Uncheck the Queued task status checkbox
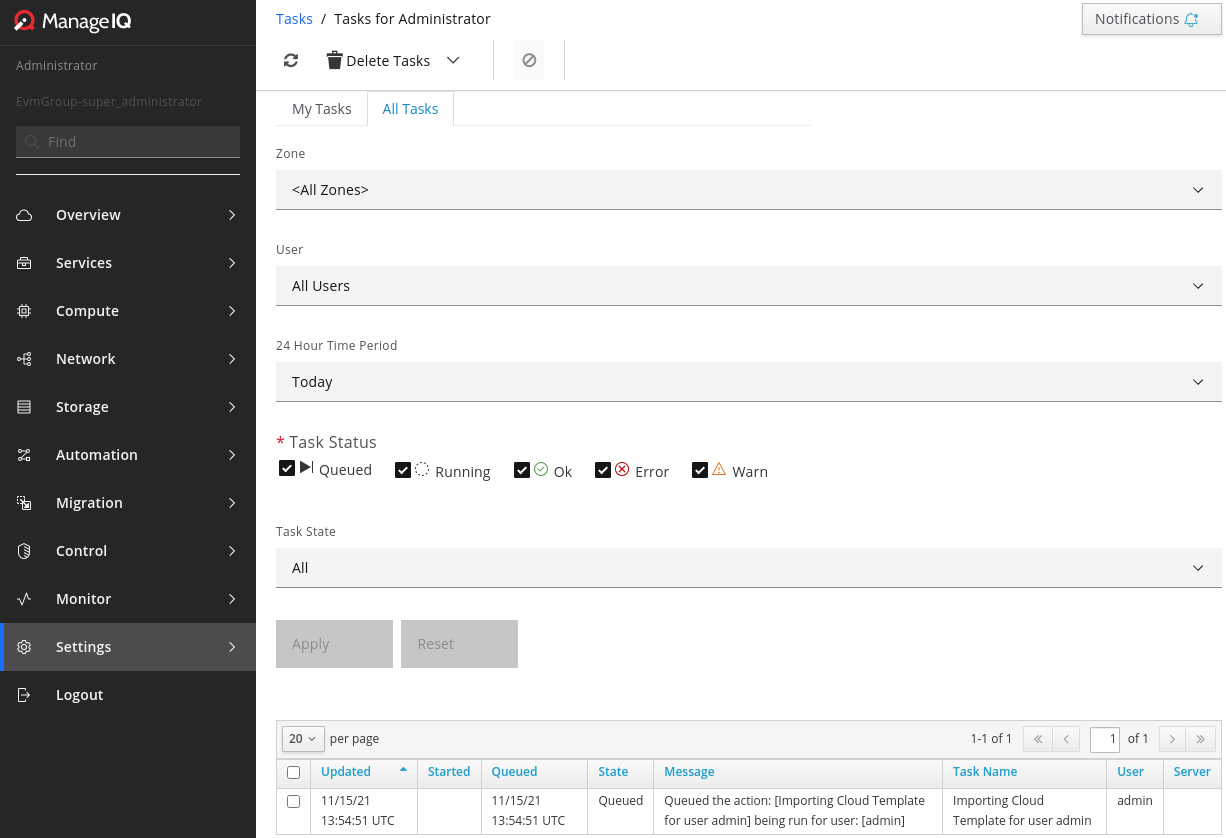This screenshot has width=1226, height=838. (x=287, y=468)
